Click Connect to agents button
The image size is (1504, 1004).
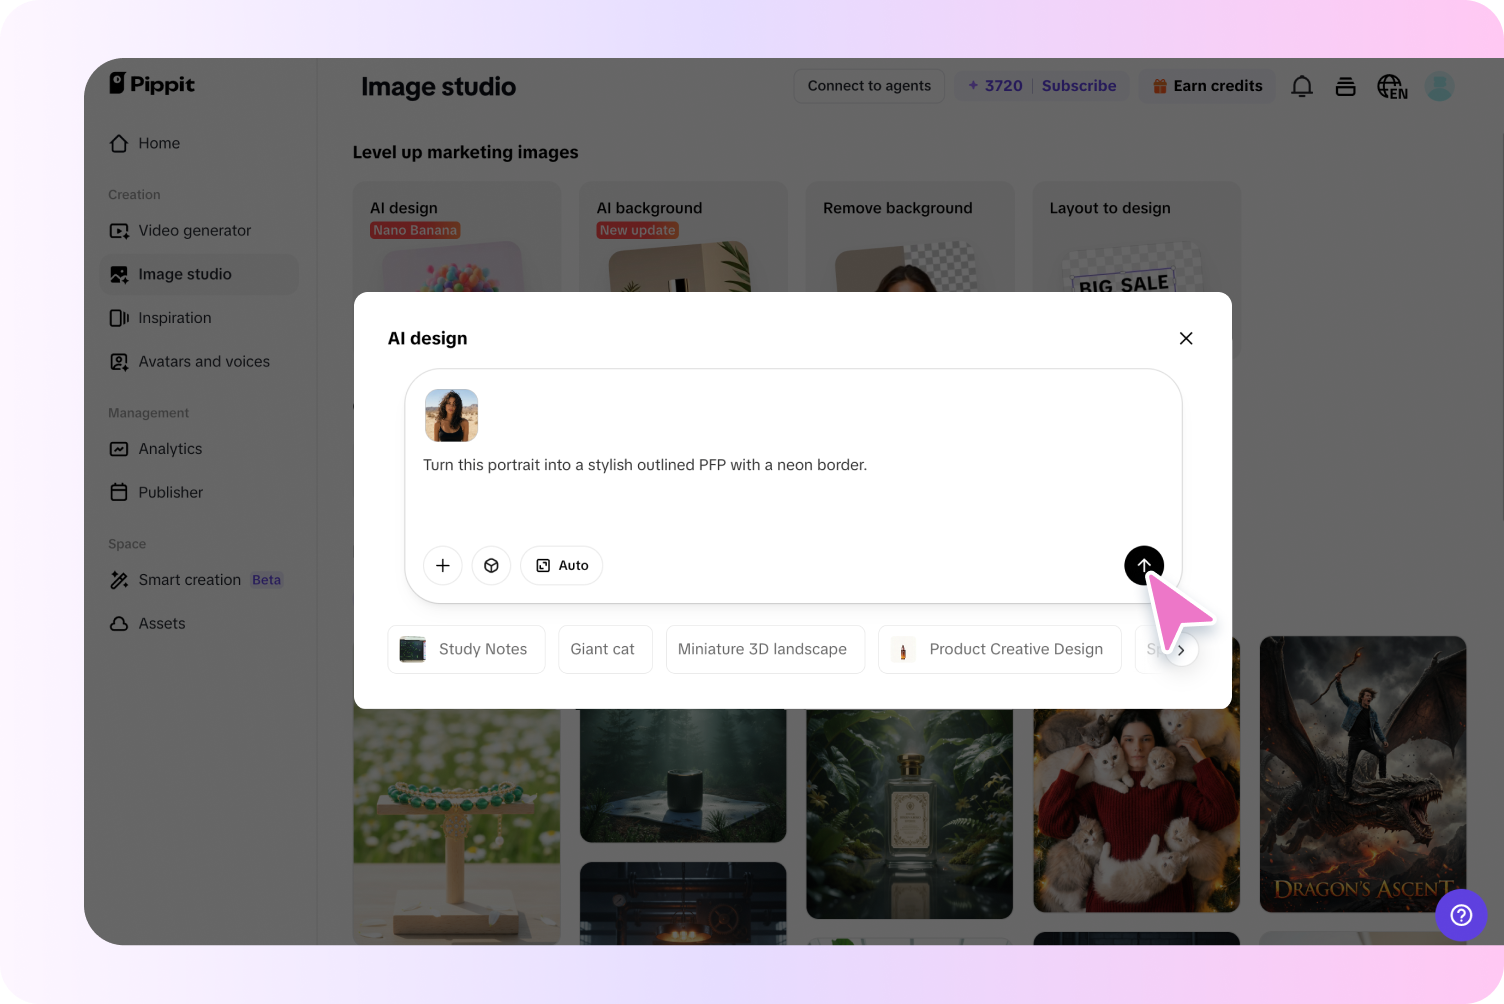point(869,86)
